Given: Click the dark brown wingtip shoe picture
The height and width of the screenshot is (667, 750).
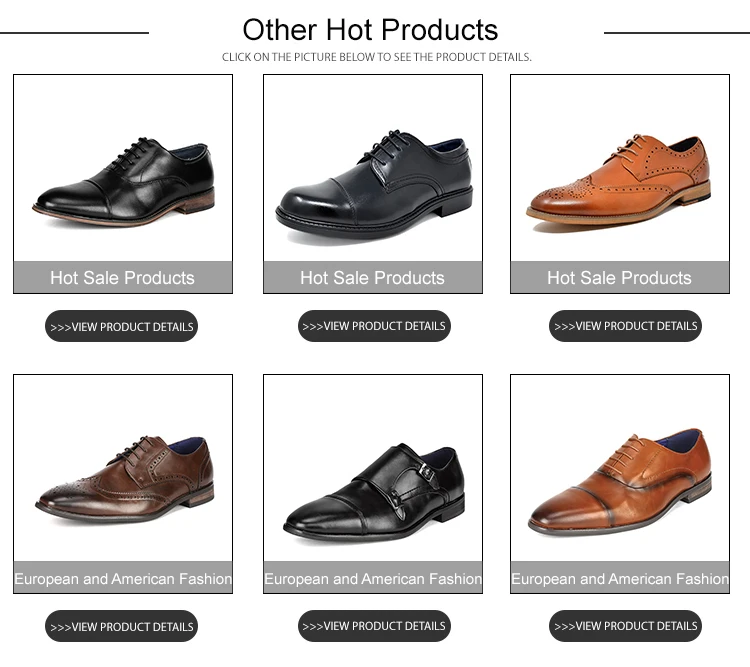Looking at the screenshot, I should coord(123,478).
